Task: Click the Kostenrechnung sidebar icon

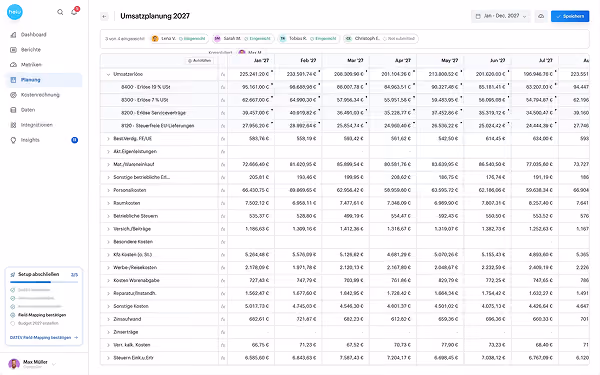Action: (x=13, y=95)
